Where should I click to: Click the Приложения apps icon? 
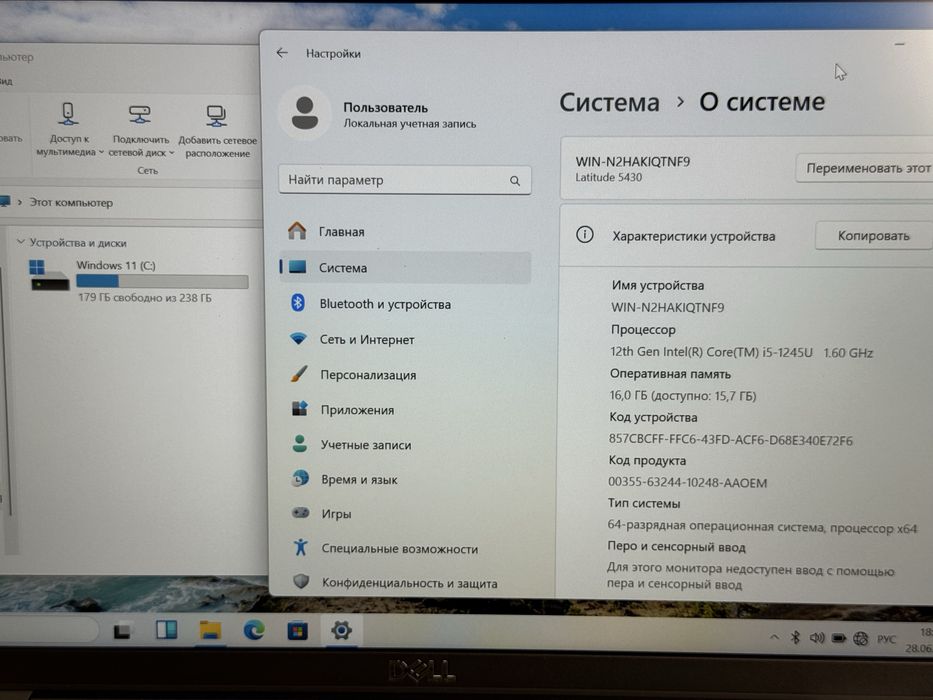point(300,409)
